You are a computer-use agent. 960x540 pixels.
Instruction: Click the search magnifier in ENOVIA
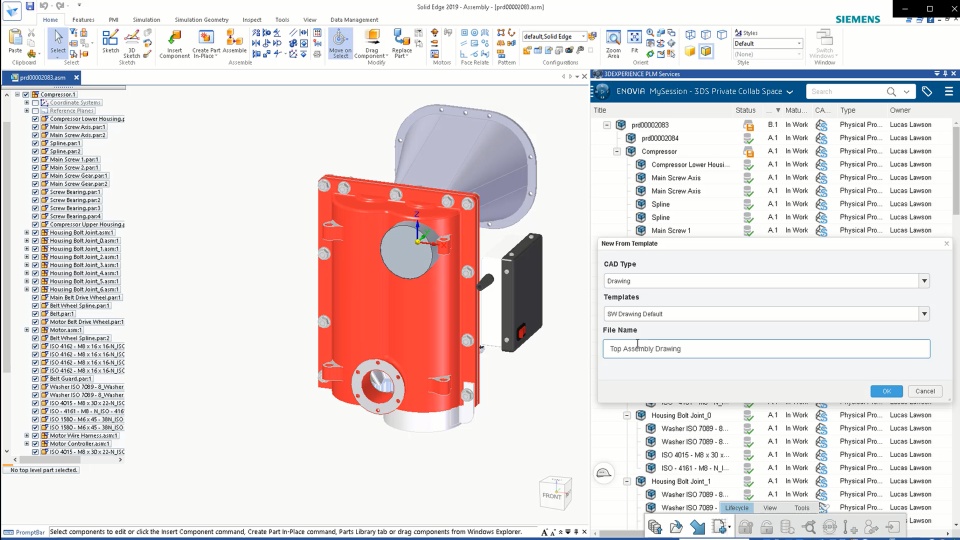pyautogui.click(x=891, y=91)
